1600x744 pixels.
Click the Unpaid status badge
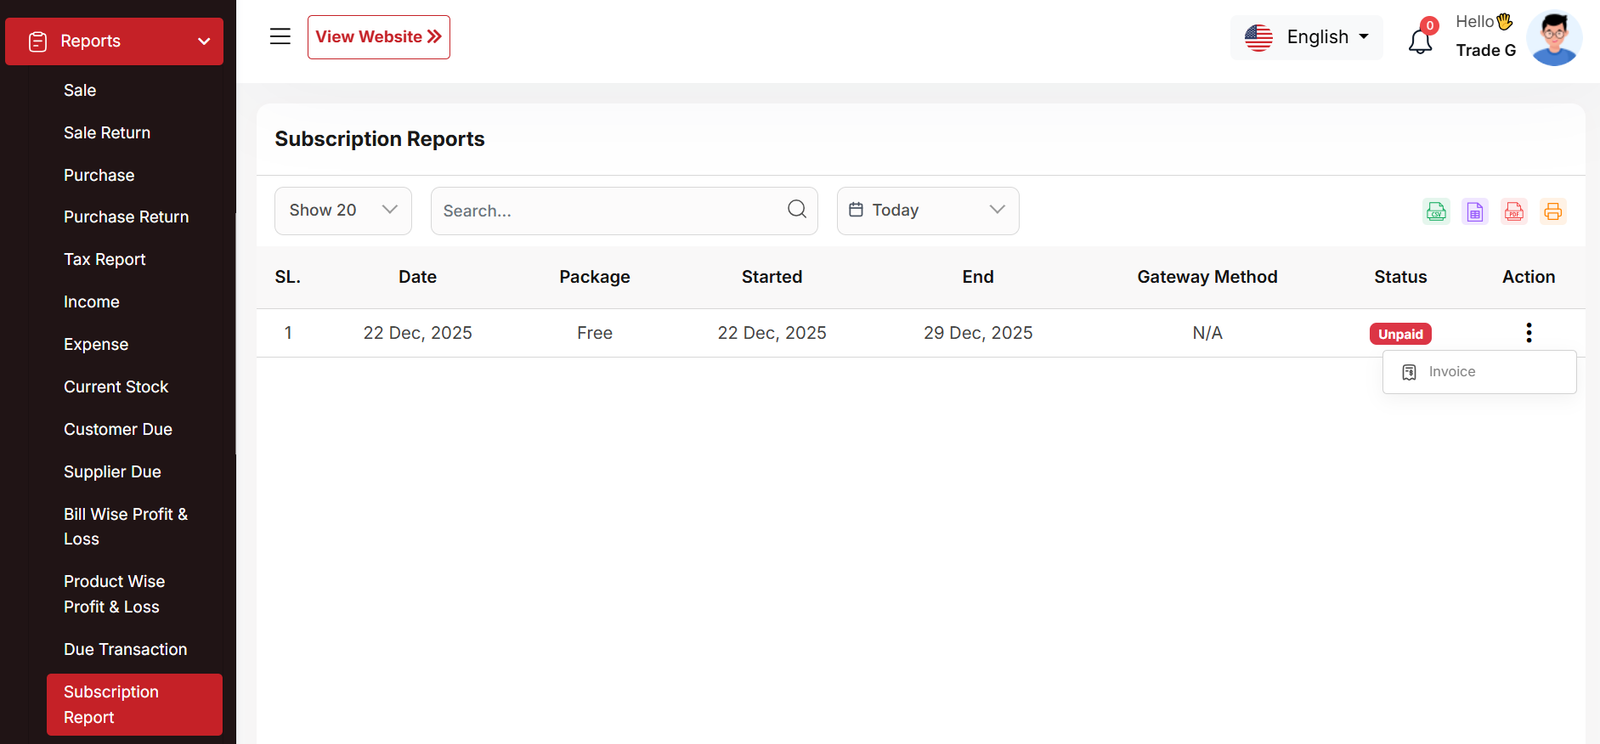click(x=1400, y=334)
